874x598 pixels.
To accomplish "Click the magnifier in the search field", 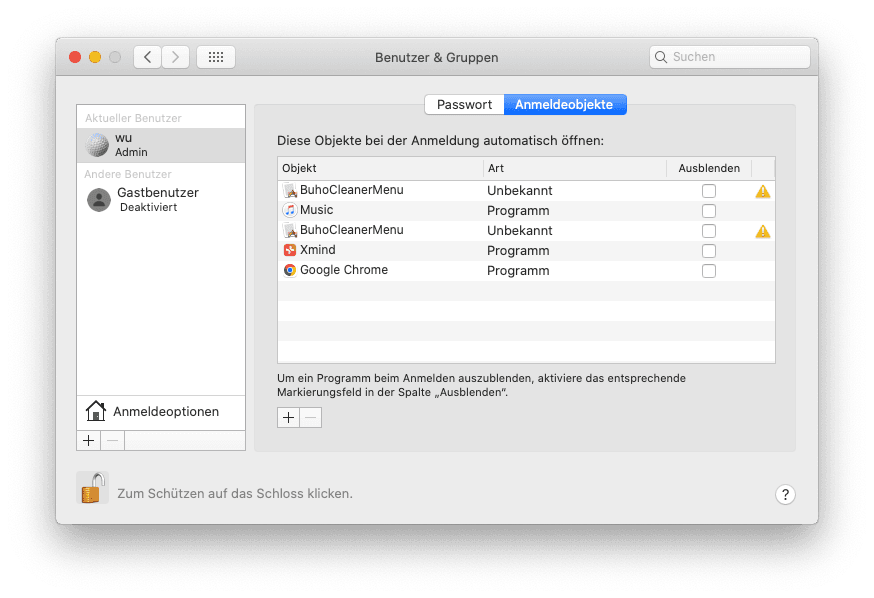I will (x=661, y=57).
